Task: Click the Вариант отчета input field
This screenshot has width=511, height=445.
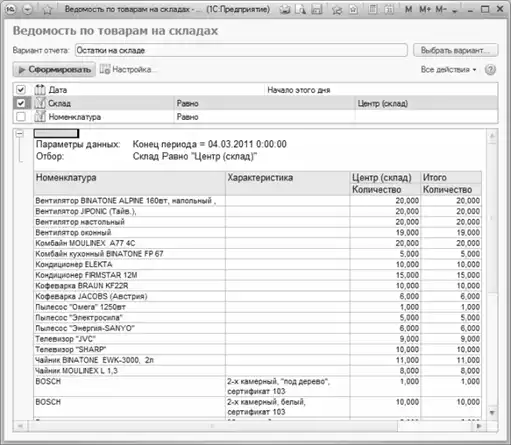Action: click(x=241, y=50)
